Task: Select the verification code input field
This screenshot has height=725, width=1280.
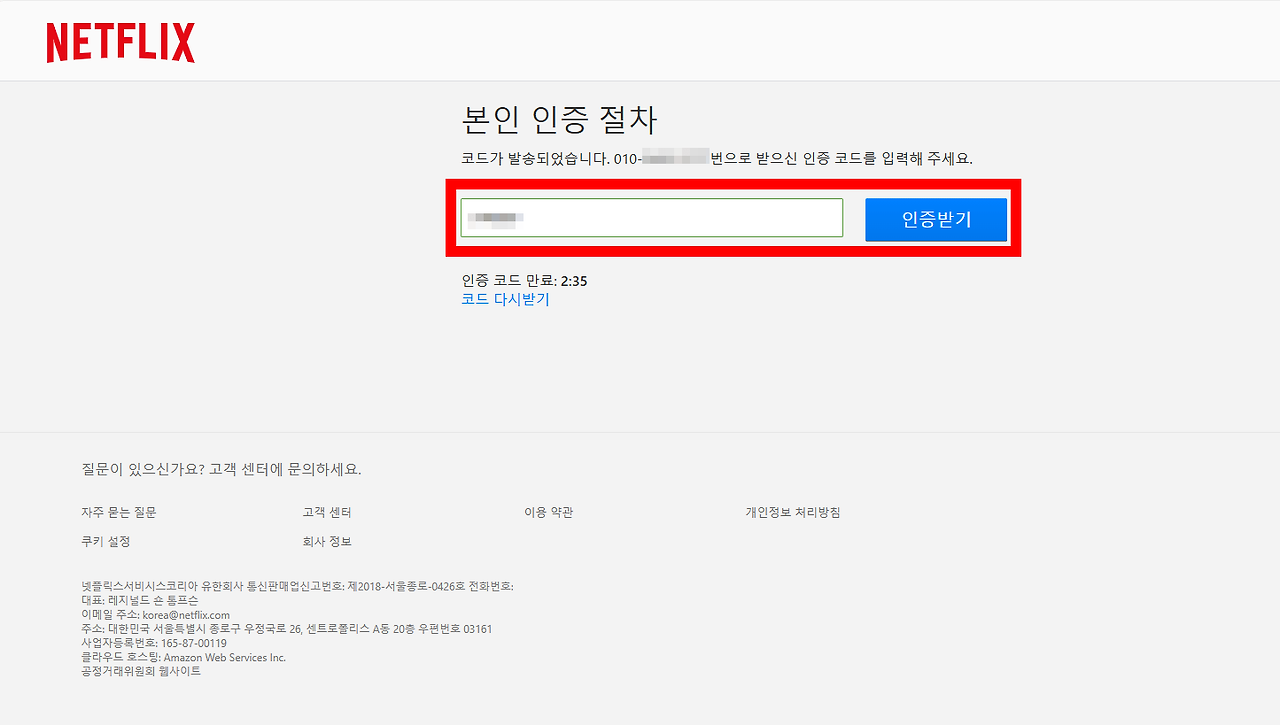Action: (x=650, y=218)
